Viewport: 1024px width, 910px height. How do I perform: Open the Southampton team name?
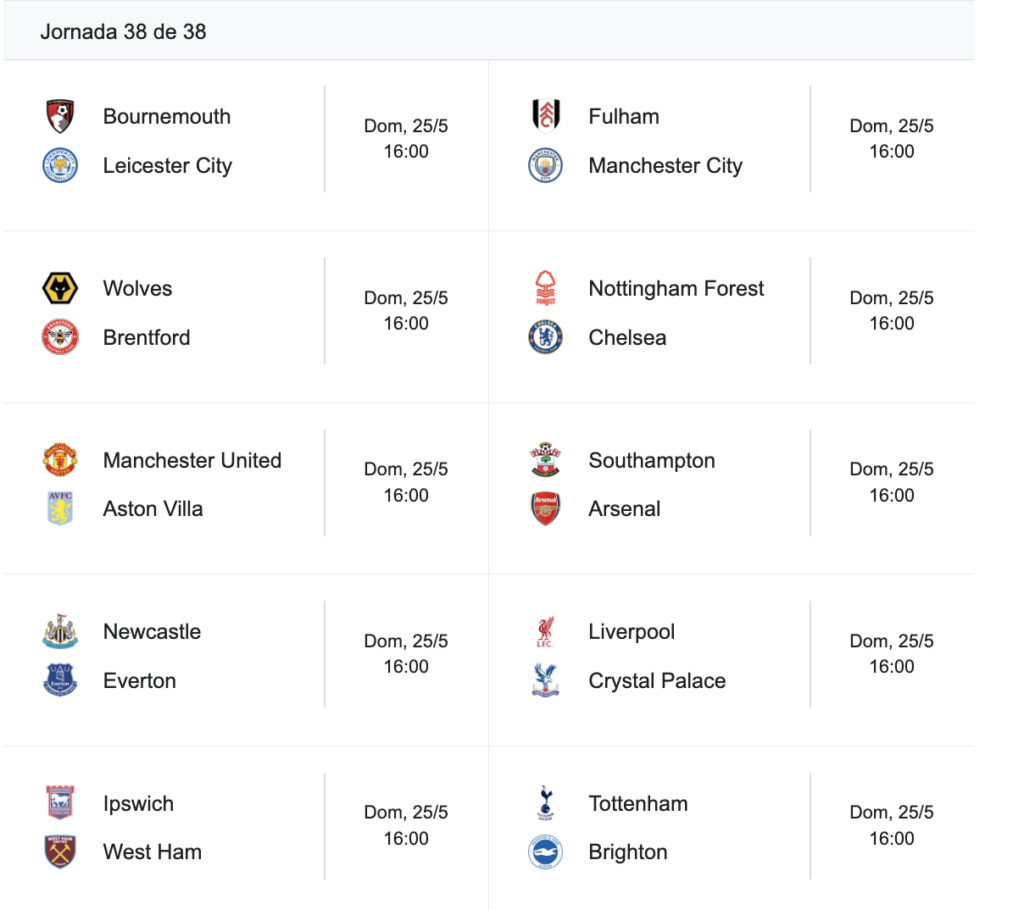point(652,461)
